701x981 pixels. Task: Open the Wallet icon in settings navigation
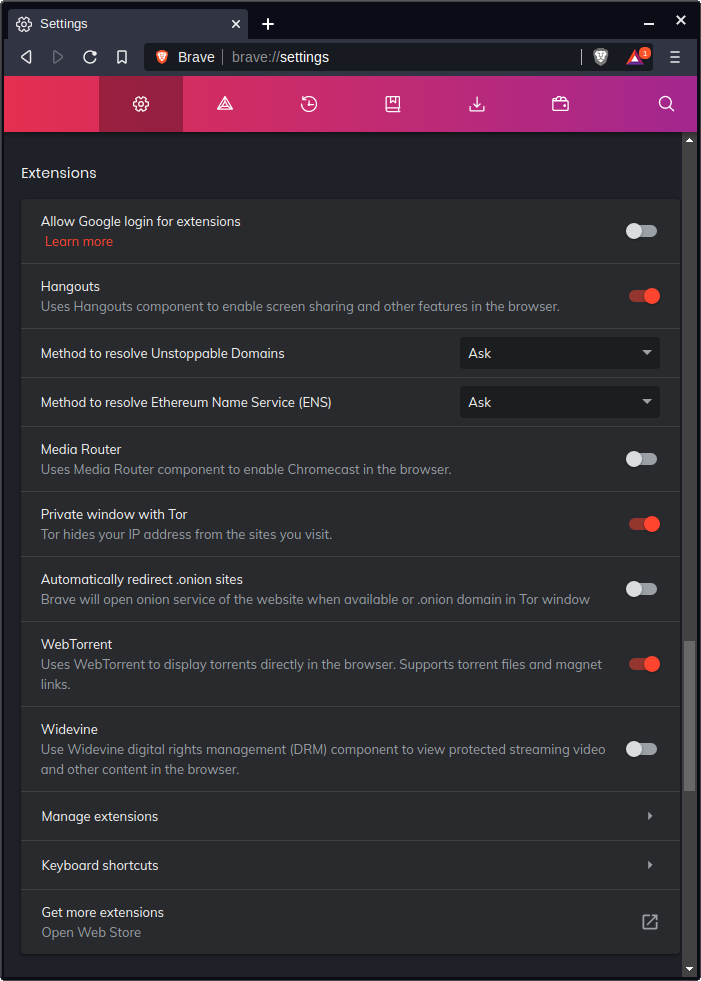pos(560,104)
